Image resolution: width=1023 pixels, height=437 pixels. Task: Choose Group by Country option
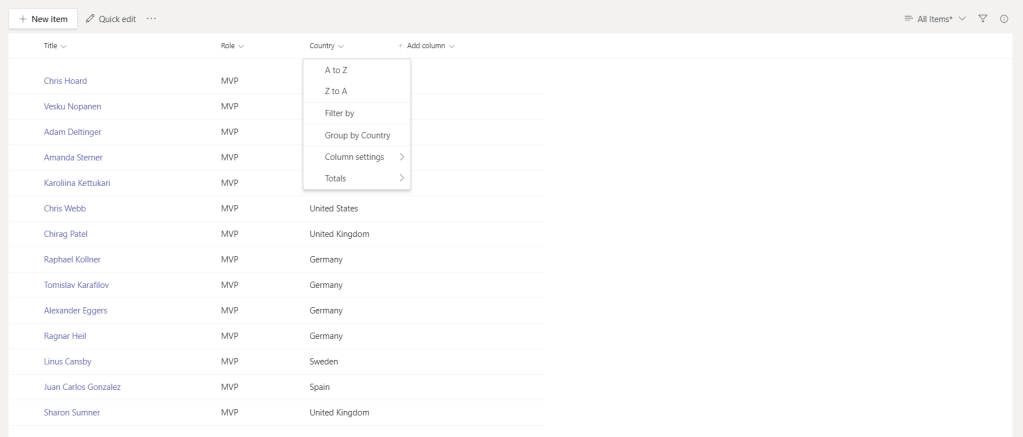pyautogui.click(x=357, y=135)
